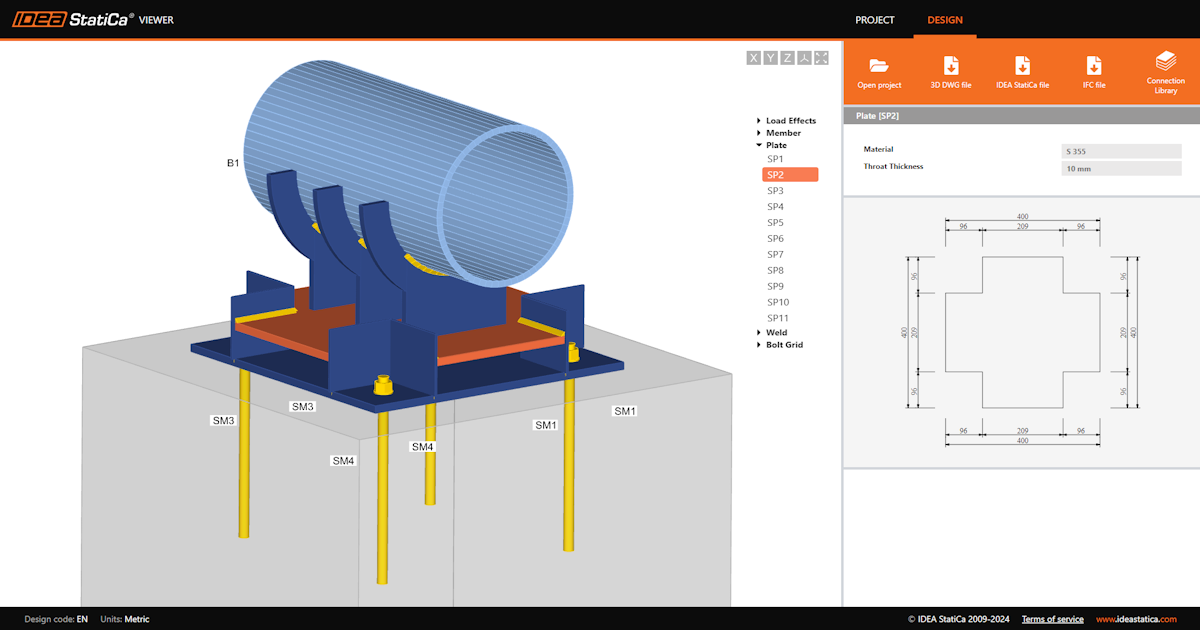Expand the Member tree node
1200x630 pixels.
[x=759, y=133]
